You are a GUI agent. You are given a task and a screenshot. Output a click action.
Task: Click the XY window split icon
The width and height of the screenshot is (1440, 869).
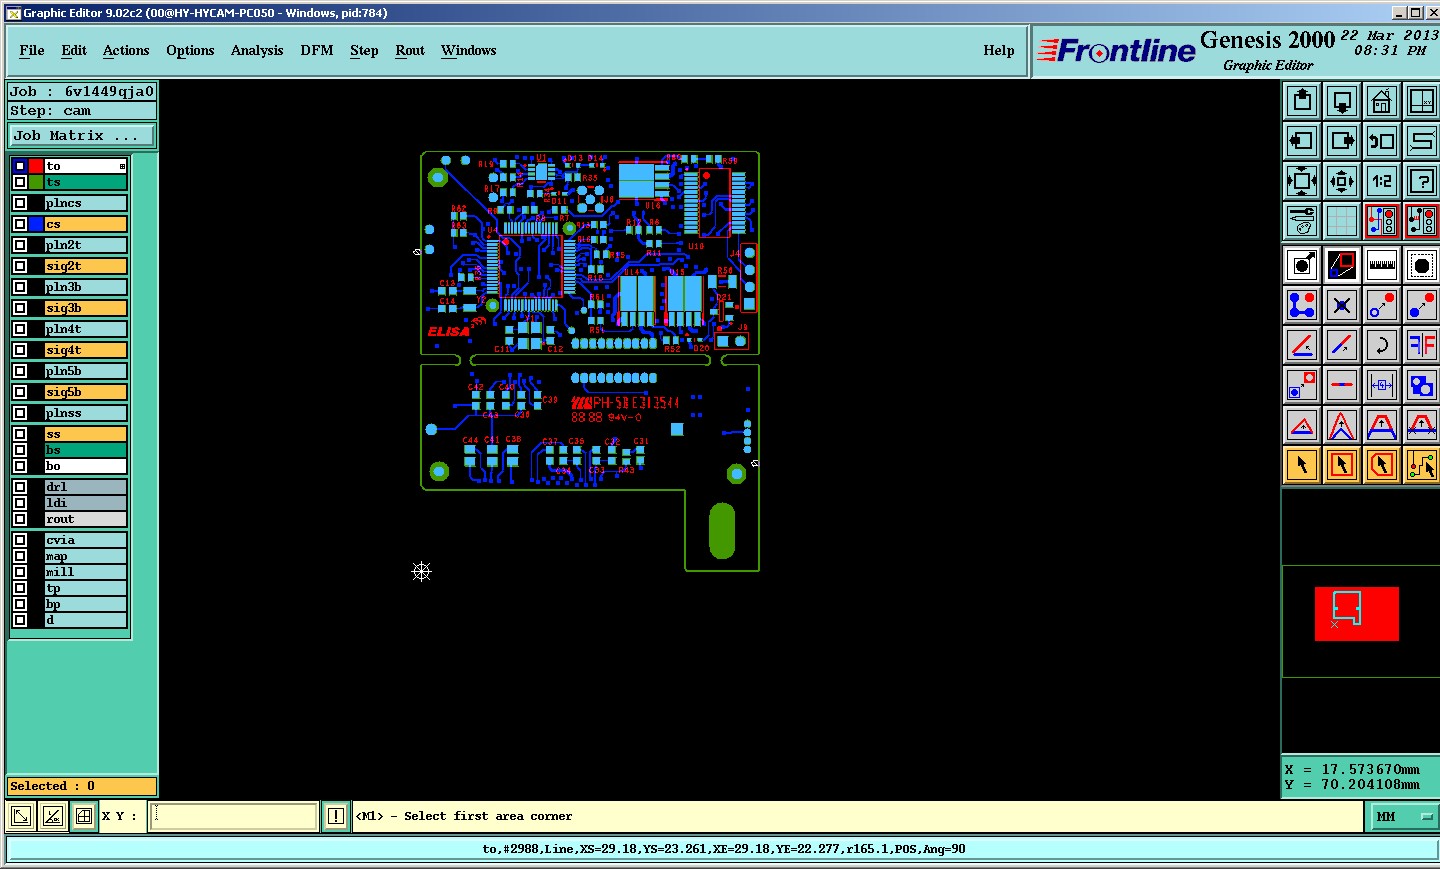click(x=1422, y=101)
